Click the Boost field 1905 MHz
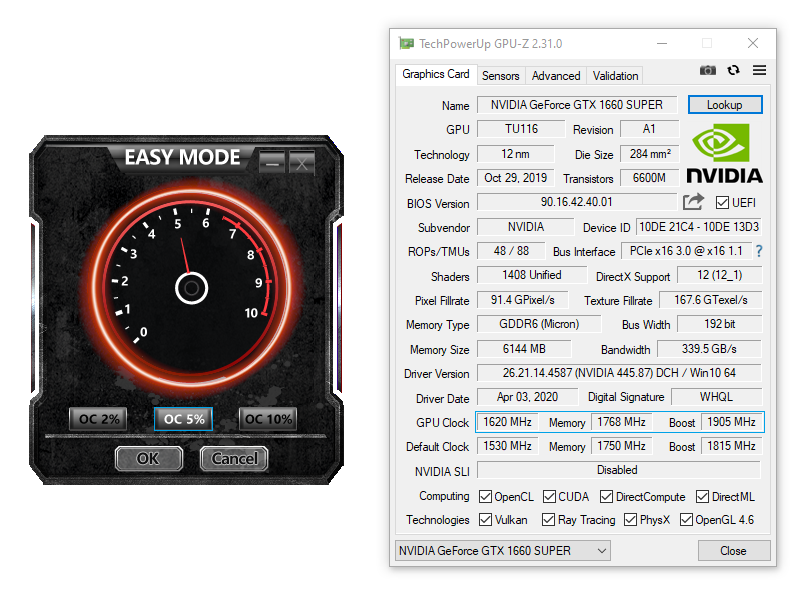This screenshot has width=811, height=594. tap(731, 422)
